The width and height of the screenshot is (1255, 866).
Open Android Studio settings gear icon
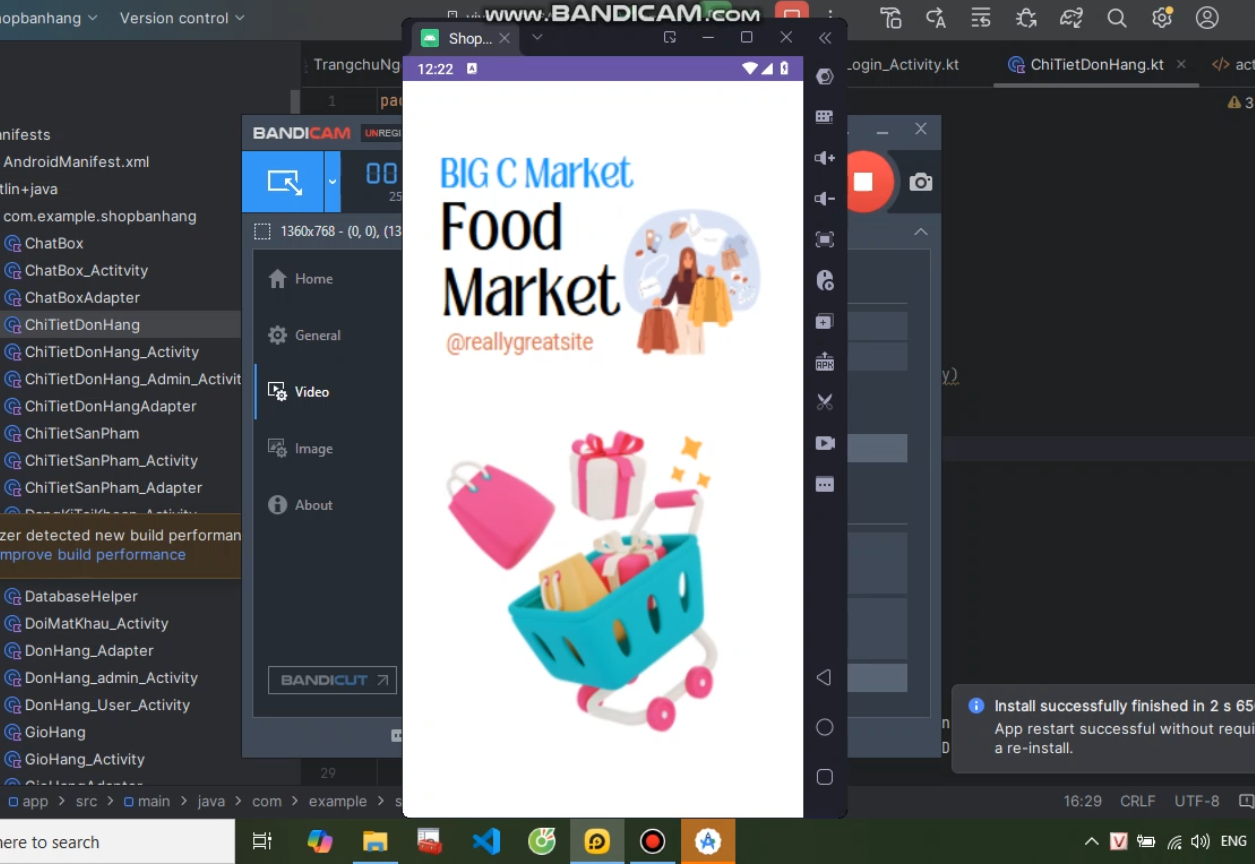[x=1162, y=18]
